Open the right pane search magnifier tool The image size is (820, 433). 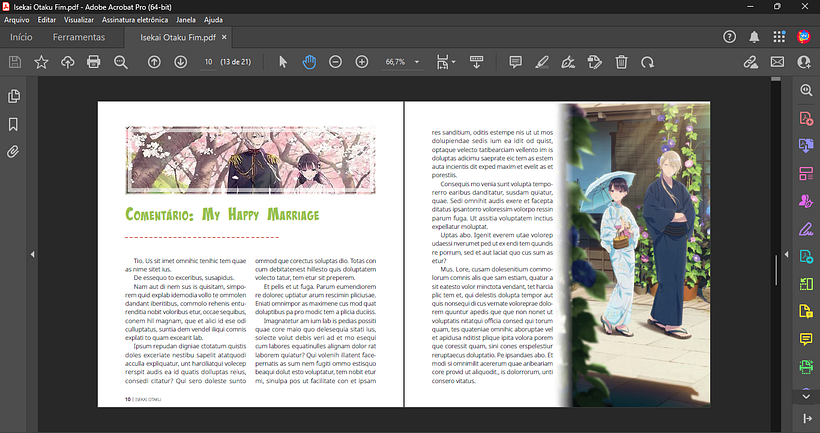pos(806,90)
